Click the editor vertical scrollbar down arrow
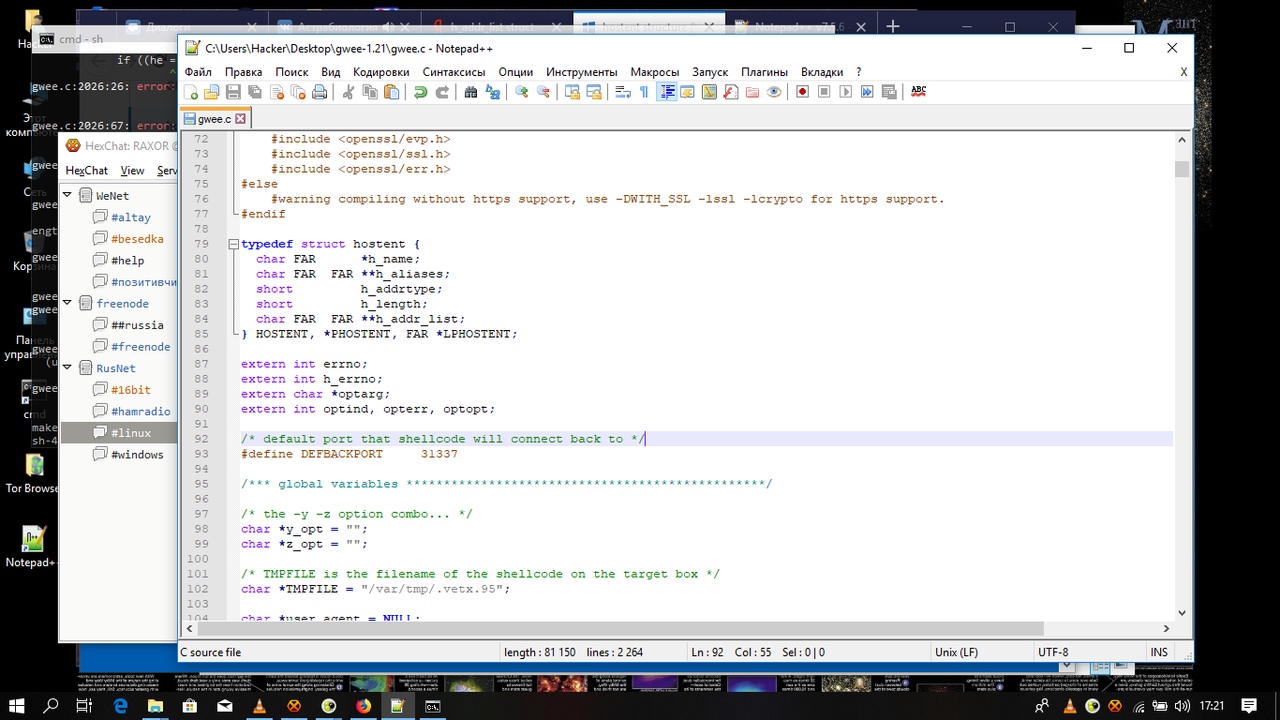 (x=1182, y=613)
